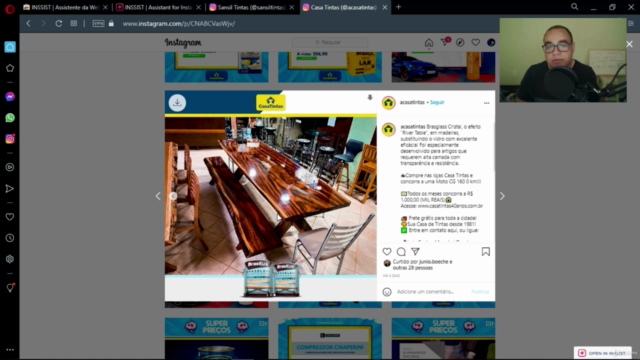The width and height of the screenshot is (640, 360).
Task: Open post options three dots
Action: click(487, 103)
